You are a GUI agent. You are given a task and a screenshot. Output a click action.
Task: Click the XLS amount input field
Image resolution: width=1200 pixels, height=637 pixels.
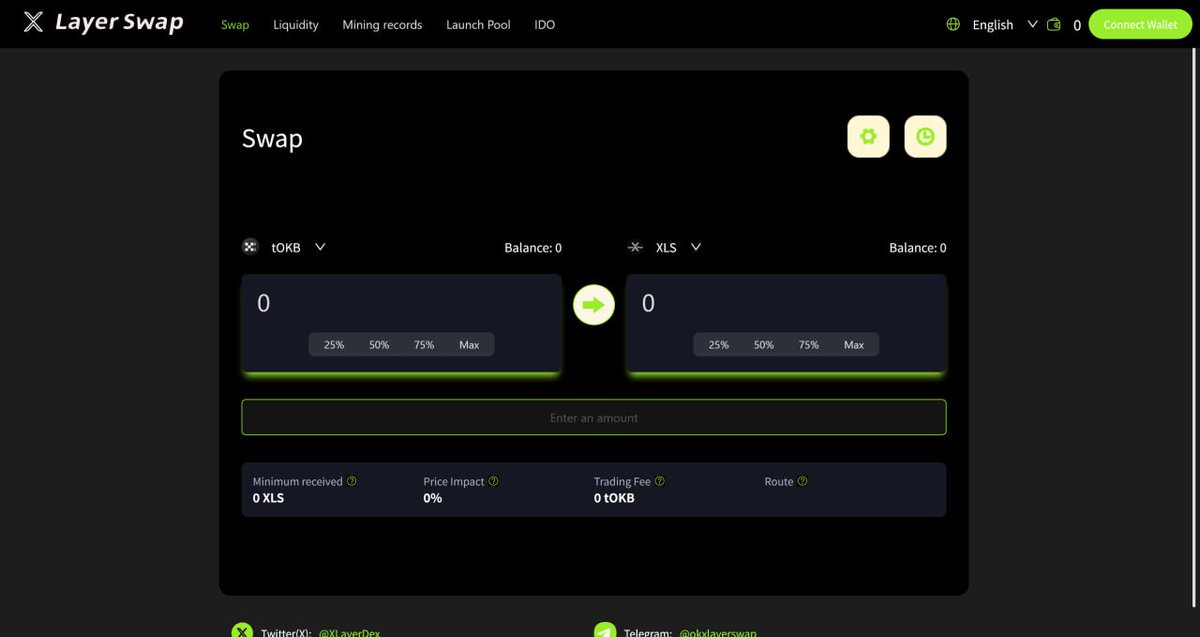(x=786, y=303)
